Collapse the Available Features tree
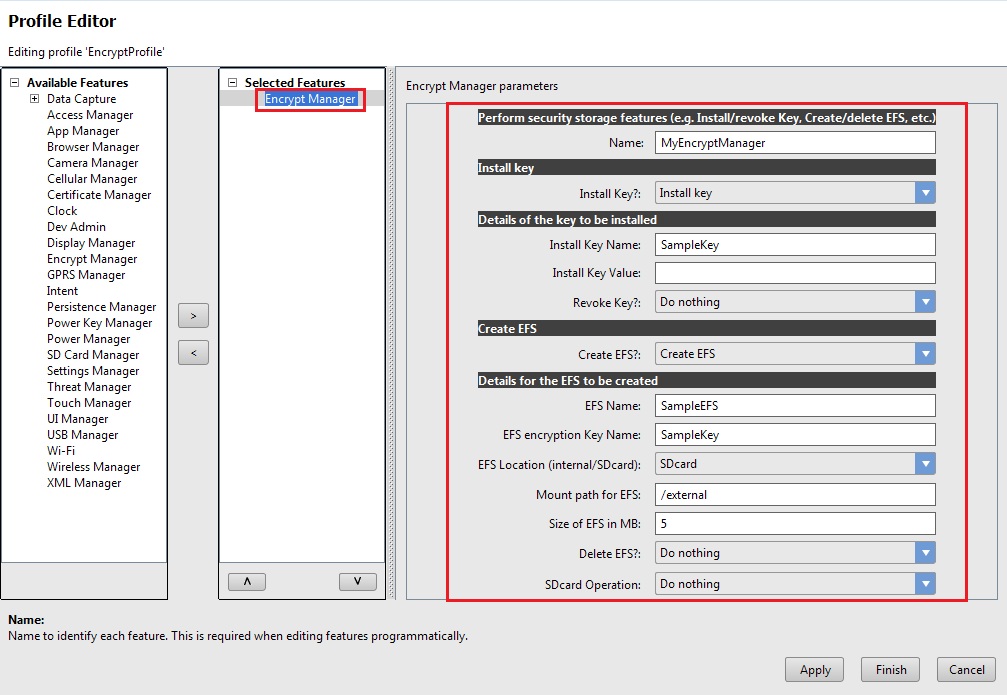Image resolution: width=1007 pixels, height=695 pixels. 15,83
